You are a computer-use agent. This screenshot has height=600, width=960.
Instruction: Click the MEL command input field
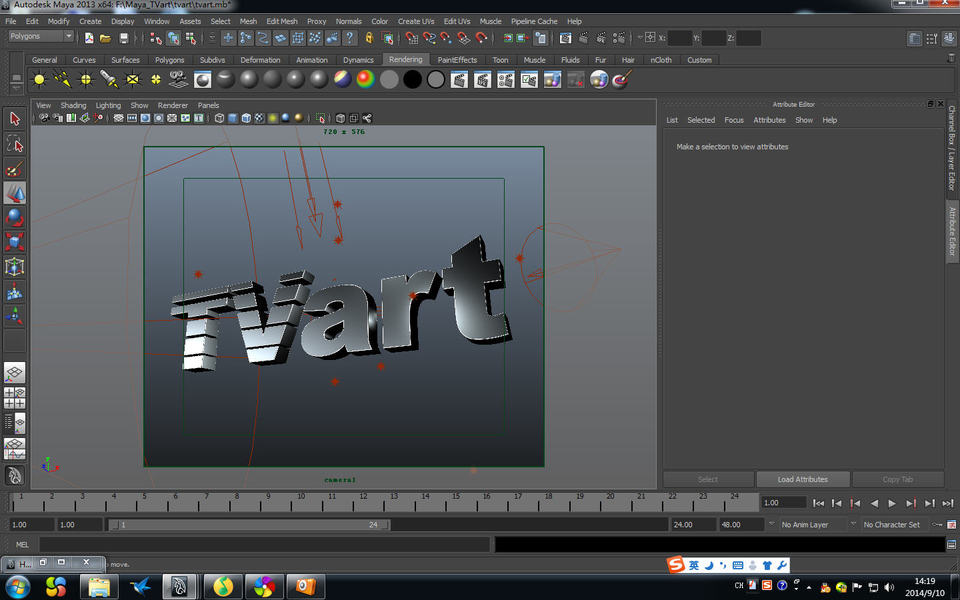tap(264, 545)
